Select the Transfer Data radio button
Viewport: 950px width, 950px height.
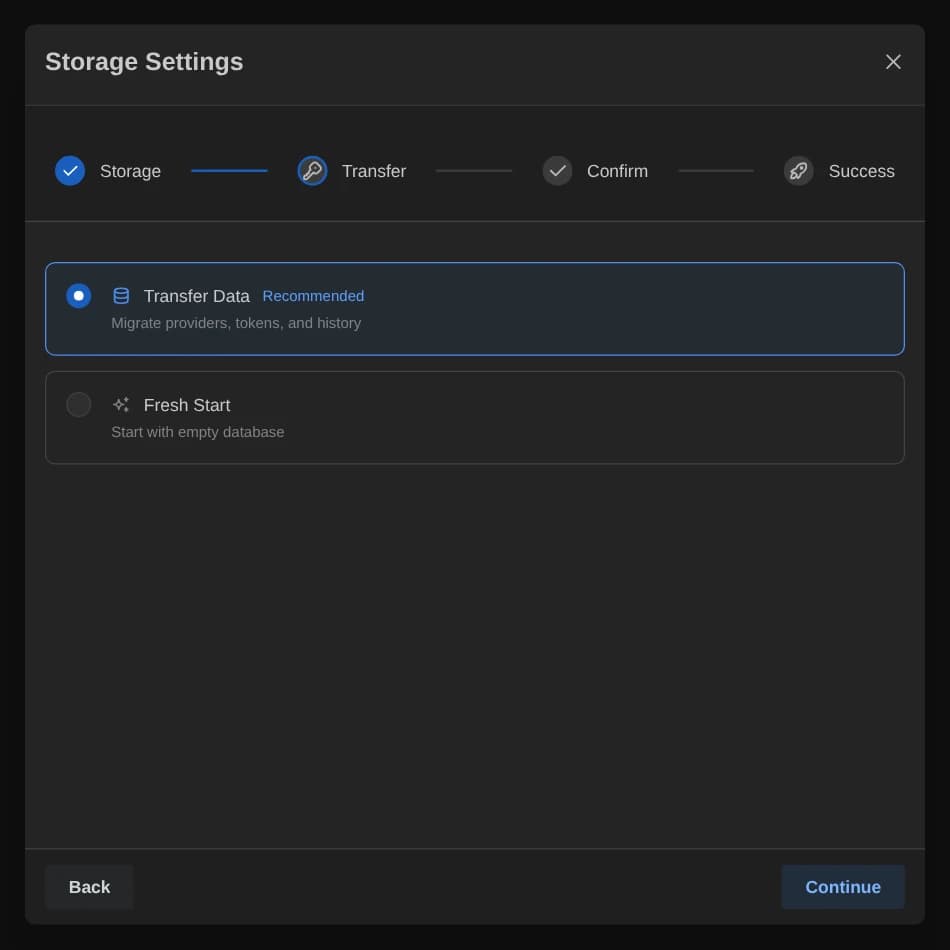pyautogui.click(x=79, y=296)
